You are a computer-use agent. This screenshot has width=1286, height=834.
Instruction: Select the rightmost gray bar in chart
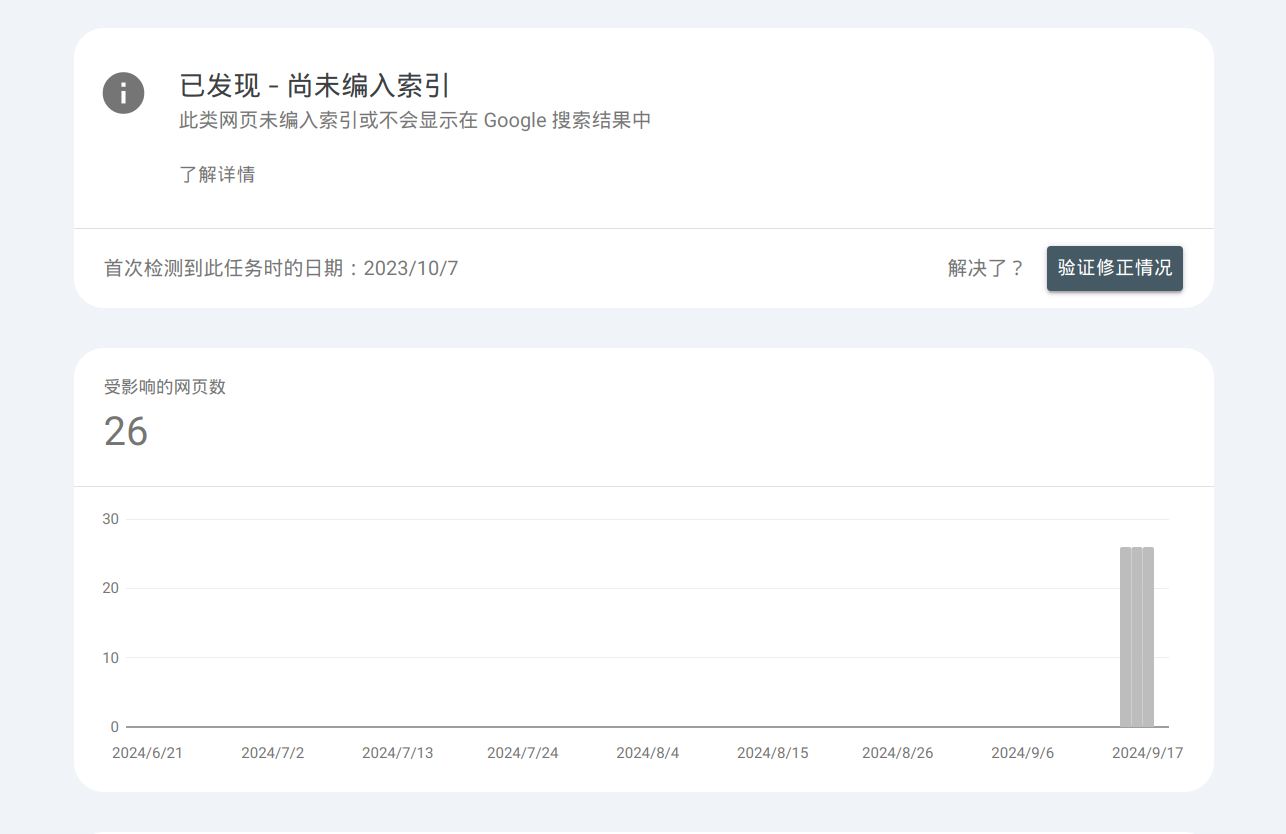[x=1149, y=637]
